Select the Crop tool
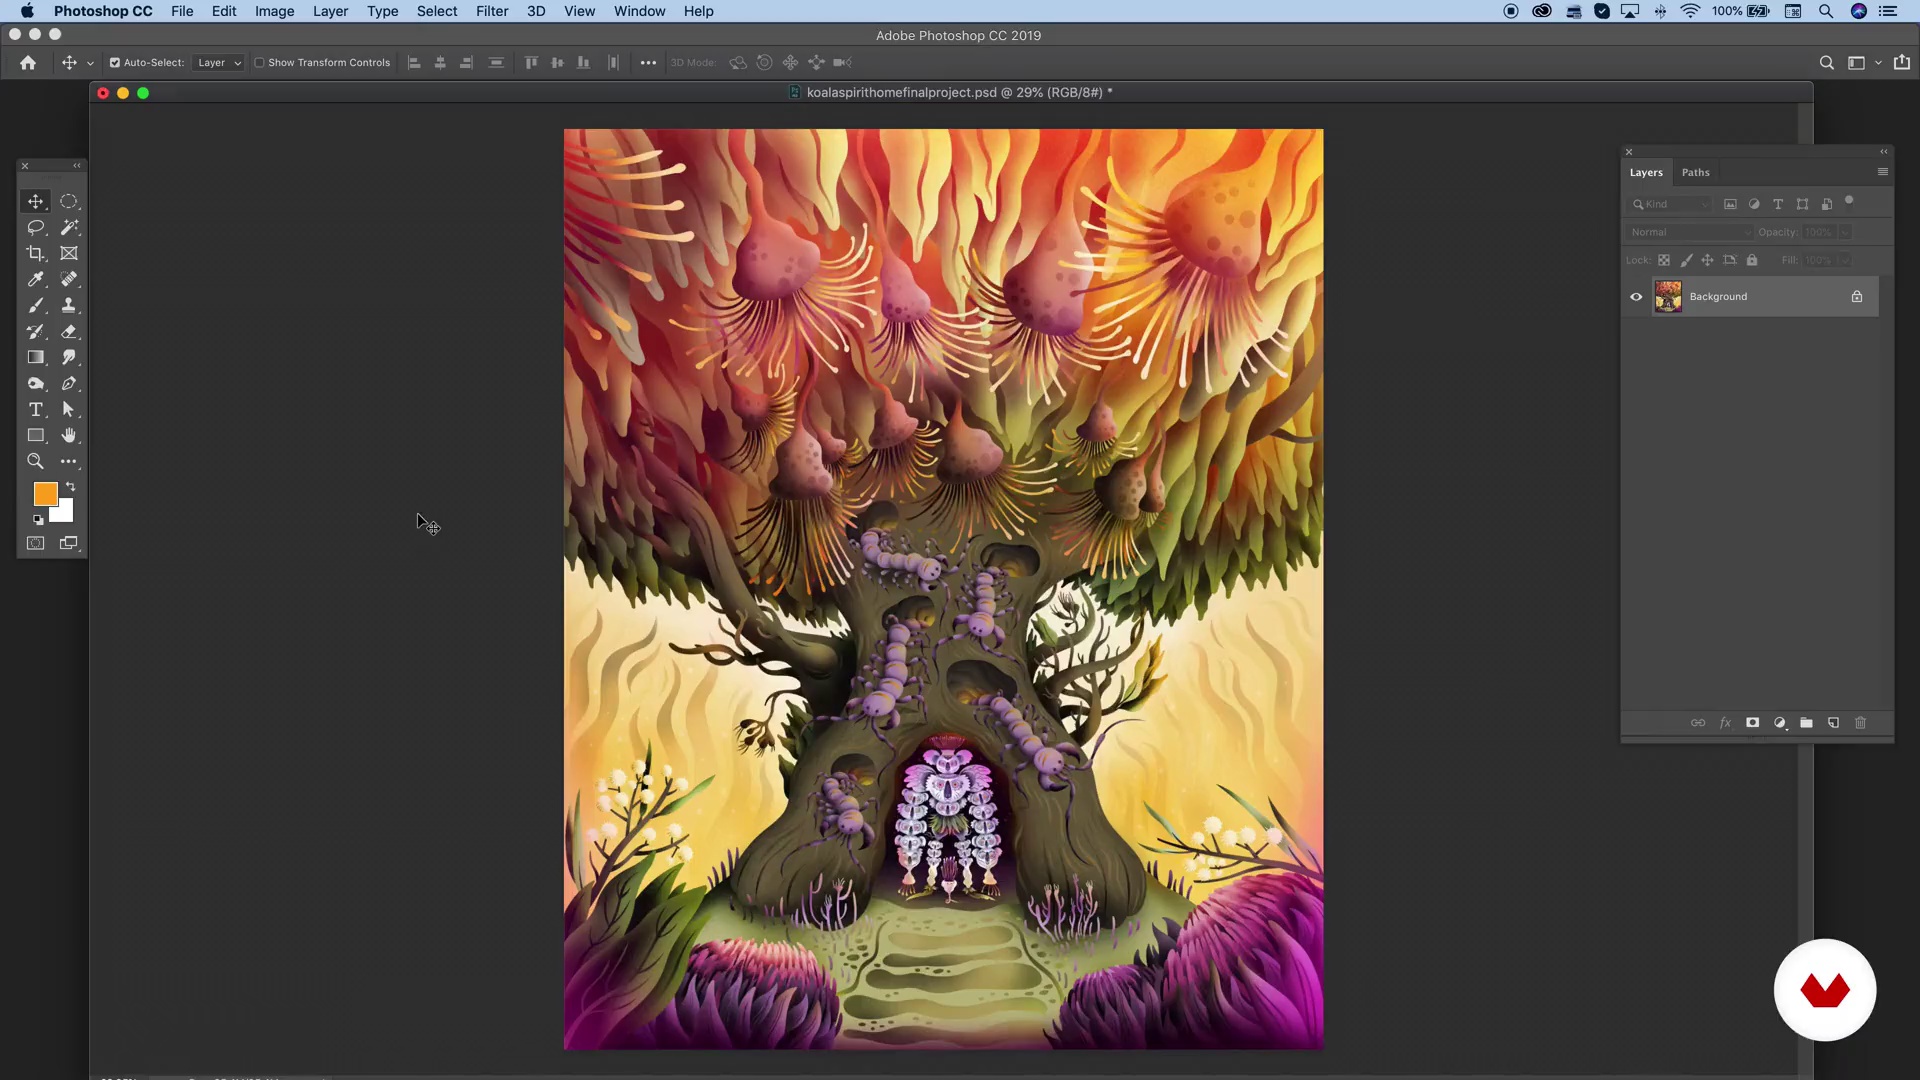The width and height of the screenshot is (1920, 1080). [x=36, y=253]
